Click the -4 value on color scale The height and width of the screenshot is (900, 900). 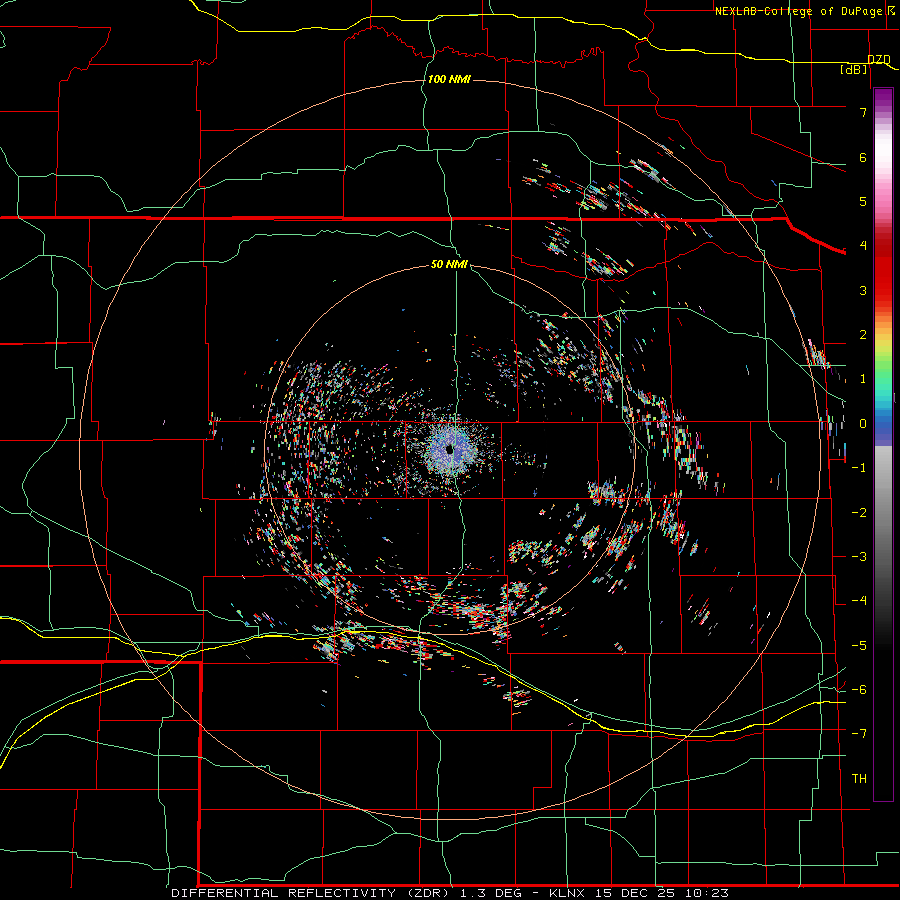(859, 600)
